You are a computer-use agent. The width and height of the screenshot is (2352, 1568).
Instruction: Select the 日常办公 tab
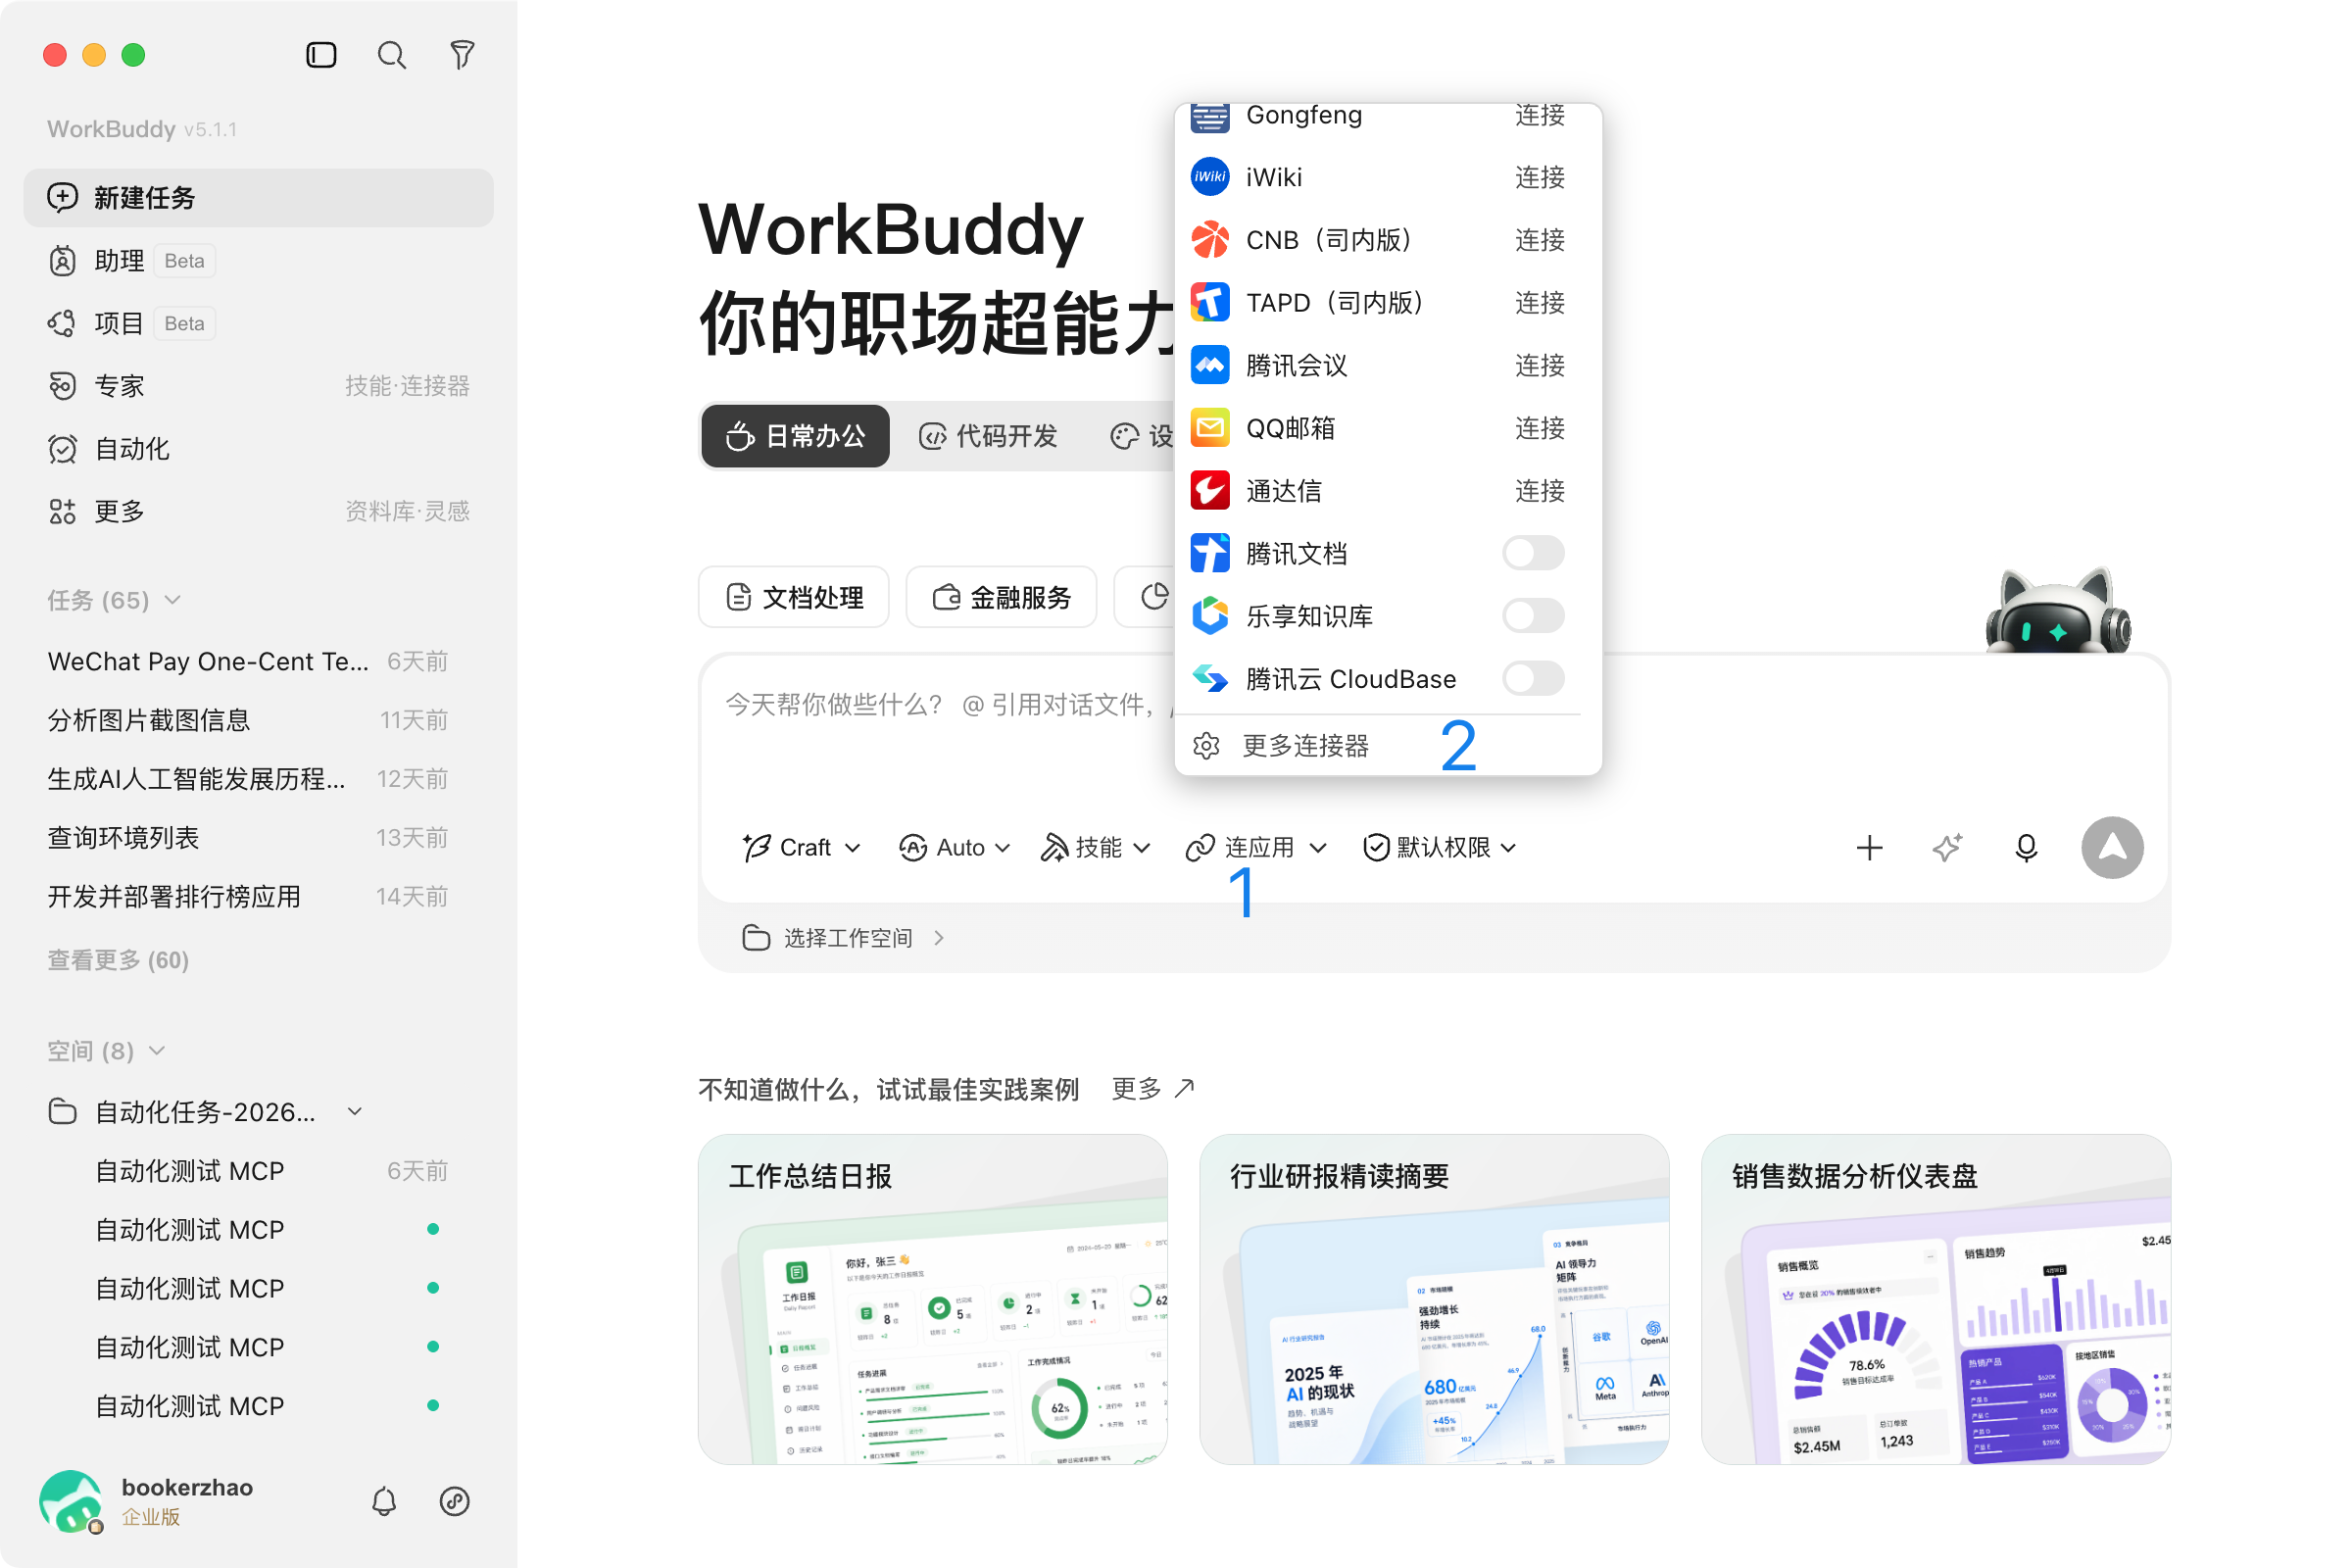(x=795, y=436)
